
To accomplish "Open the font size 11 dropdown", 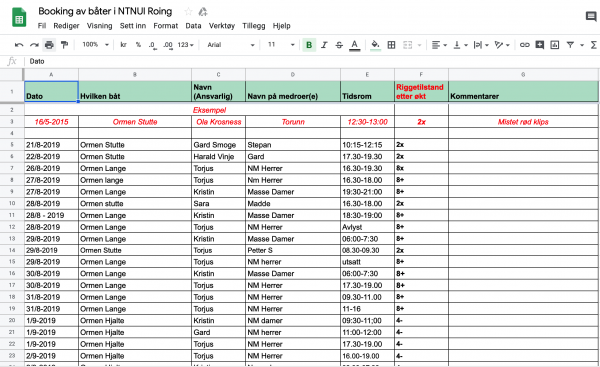I will pos(281,45).
